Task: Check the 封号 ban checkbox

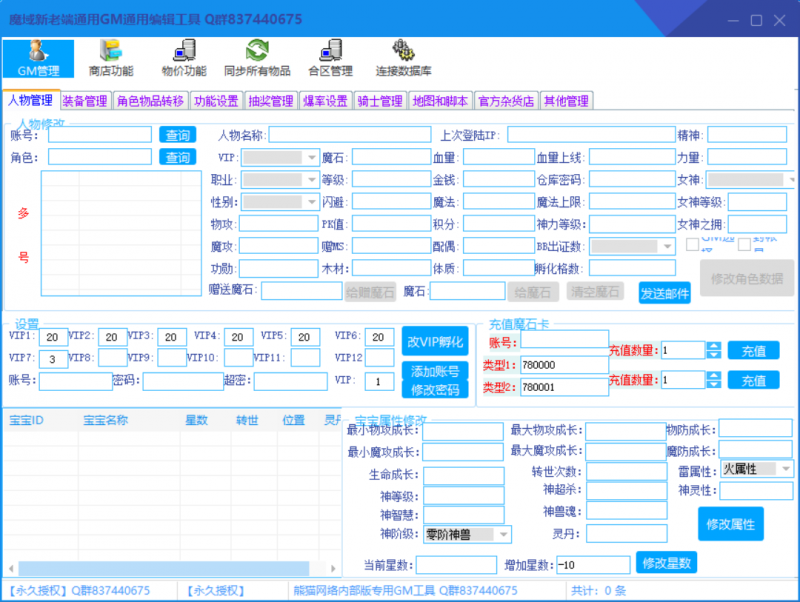Action: pyautogui.click(x=745, y=244)
